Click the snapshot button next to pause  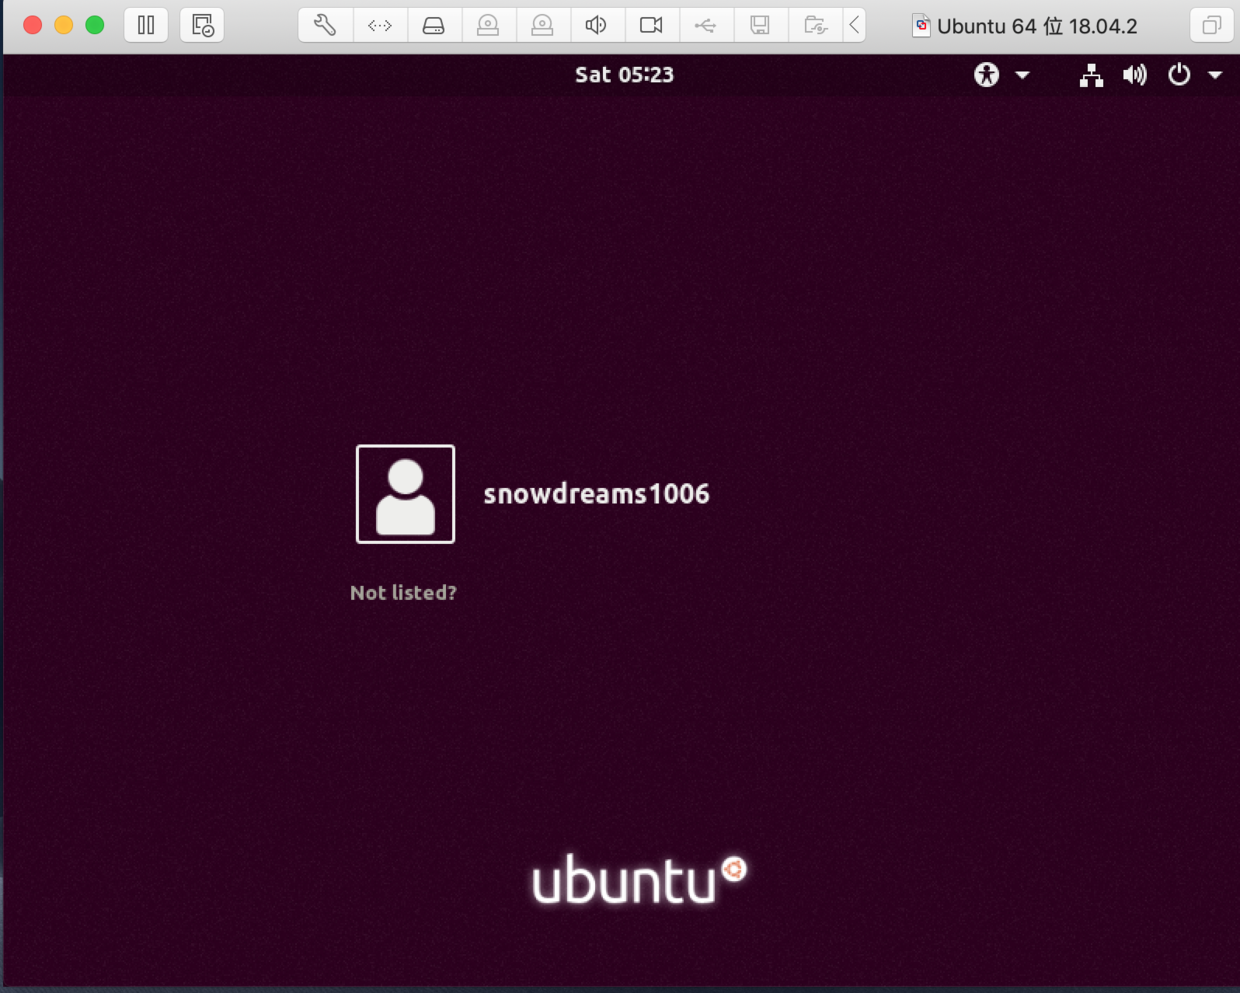click(x=202, y=25)
